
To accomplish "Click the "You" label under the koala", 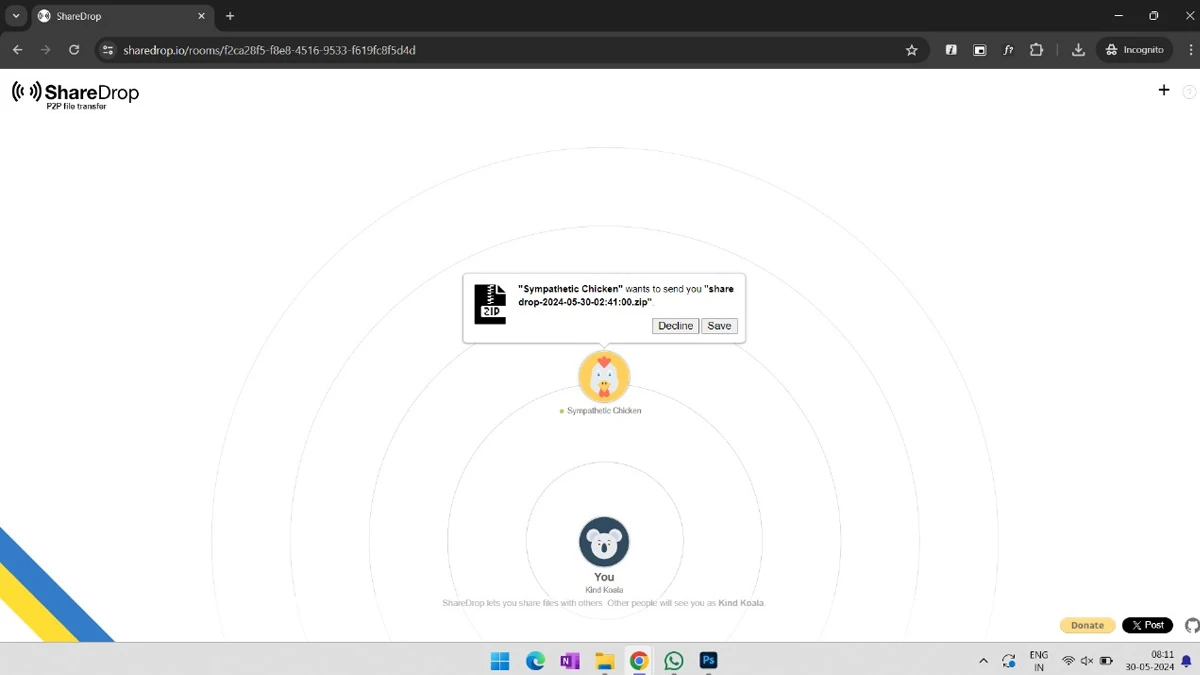I will click(x=604, y=577).
